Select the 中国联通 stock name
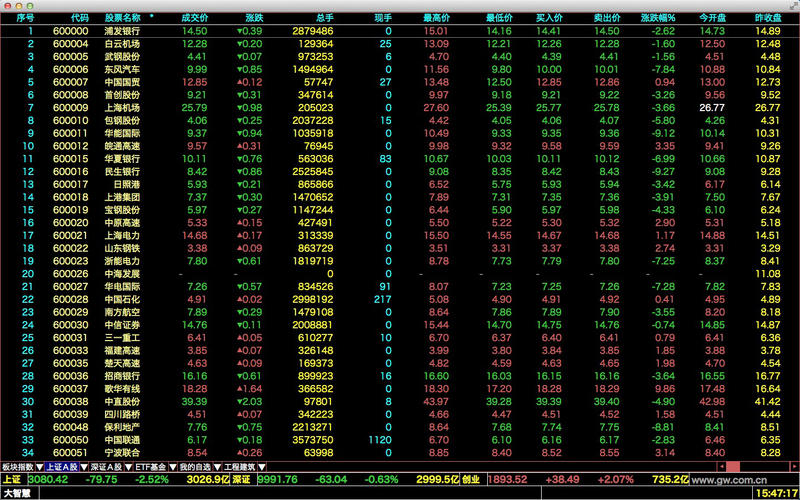800x500 pixels. pos(122,439)
